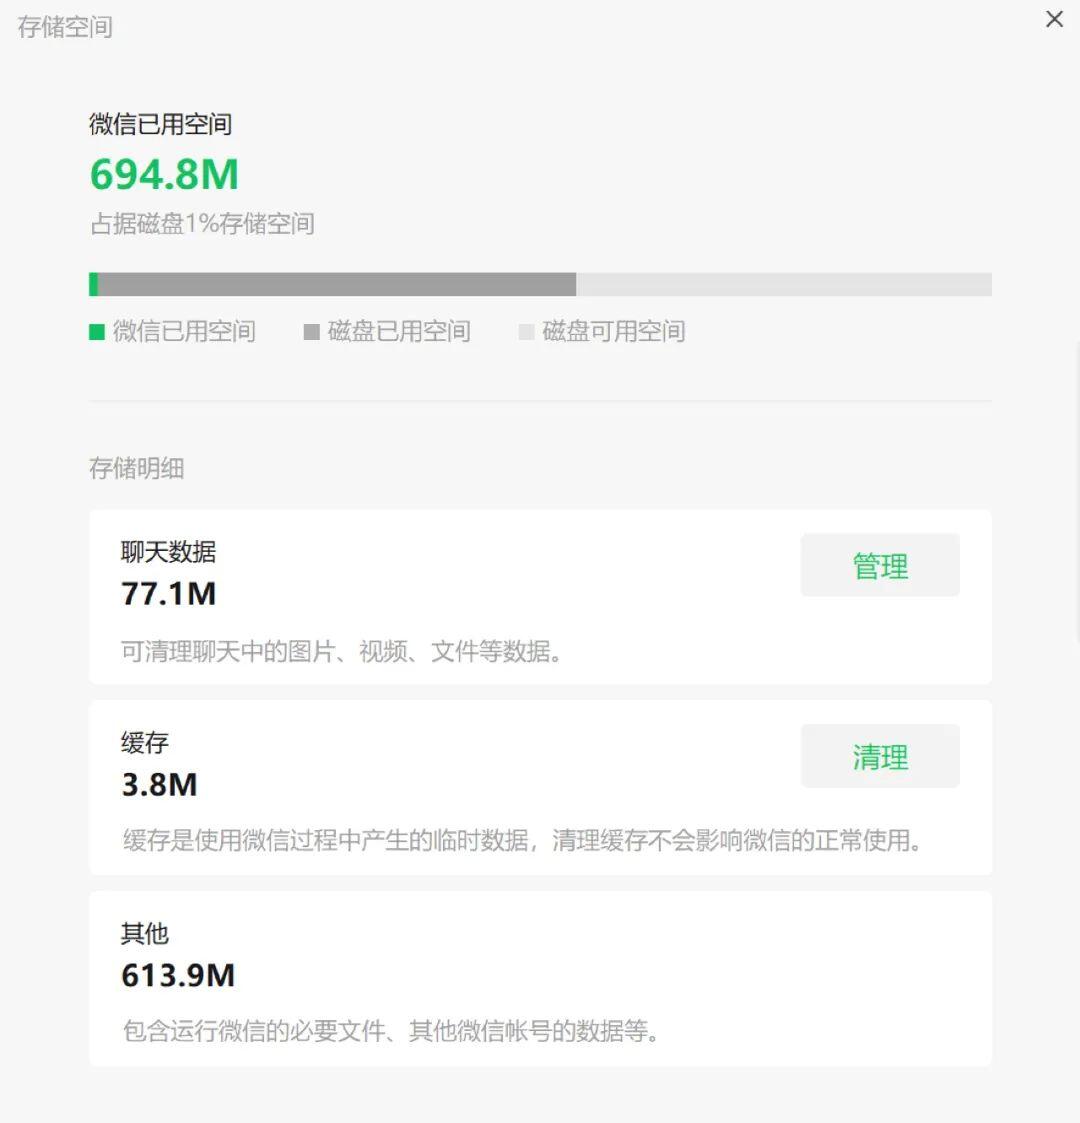Click green WeChat-used segment of storage bar
Screen dimensions: 1080x1123
click(x=94, y=285)
